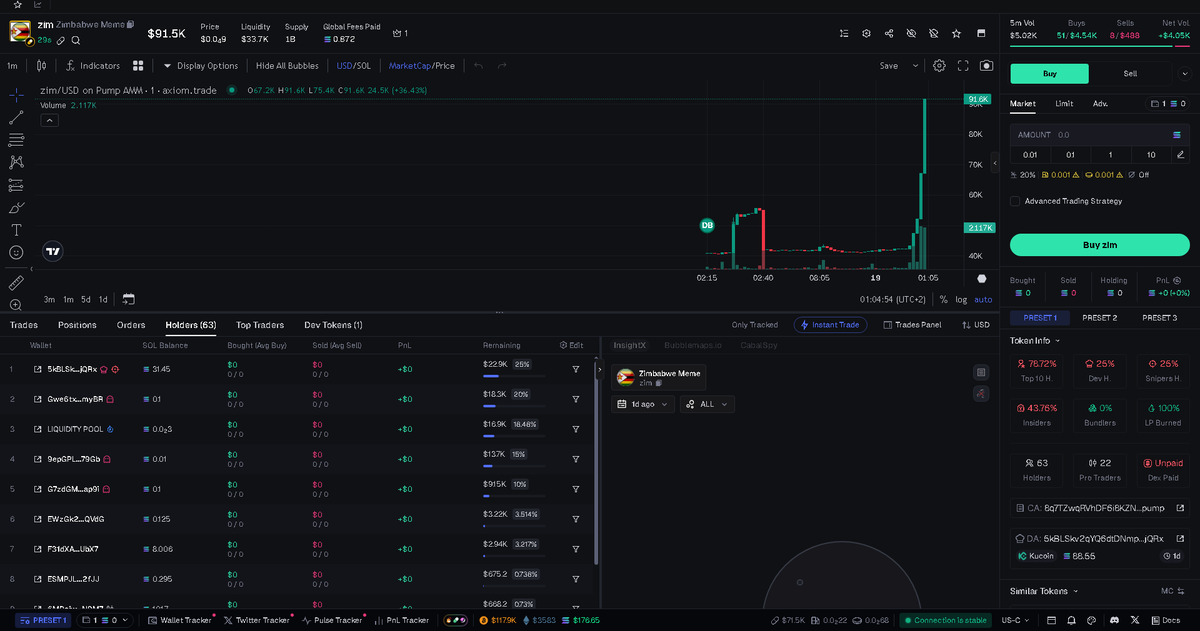Image resolution: width=1200 pixels, height=631 pixels.
Task: Toggle the log scale on chart
Action: click(961, 299)
